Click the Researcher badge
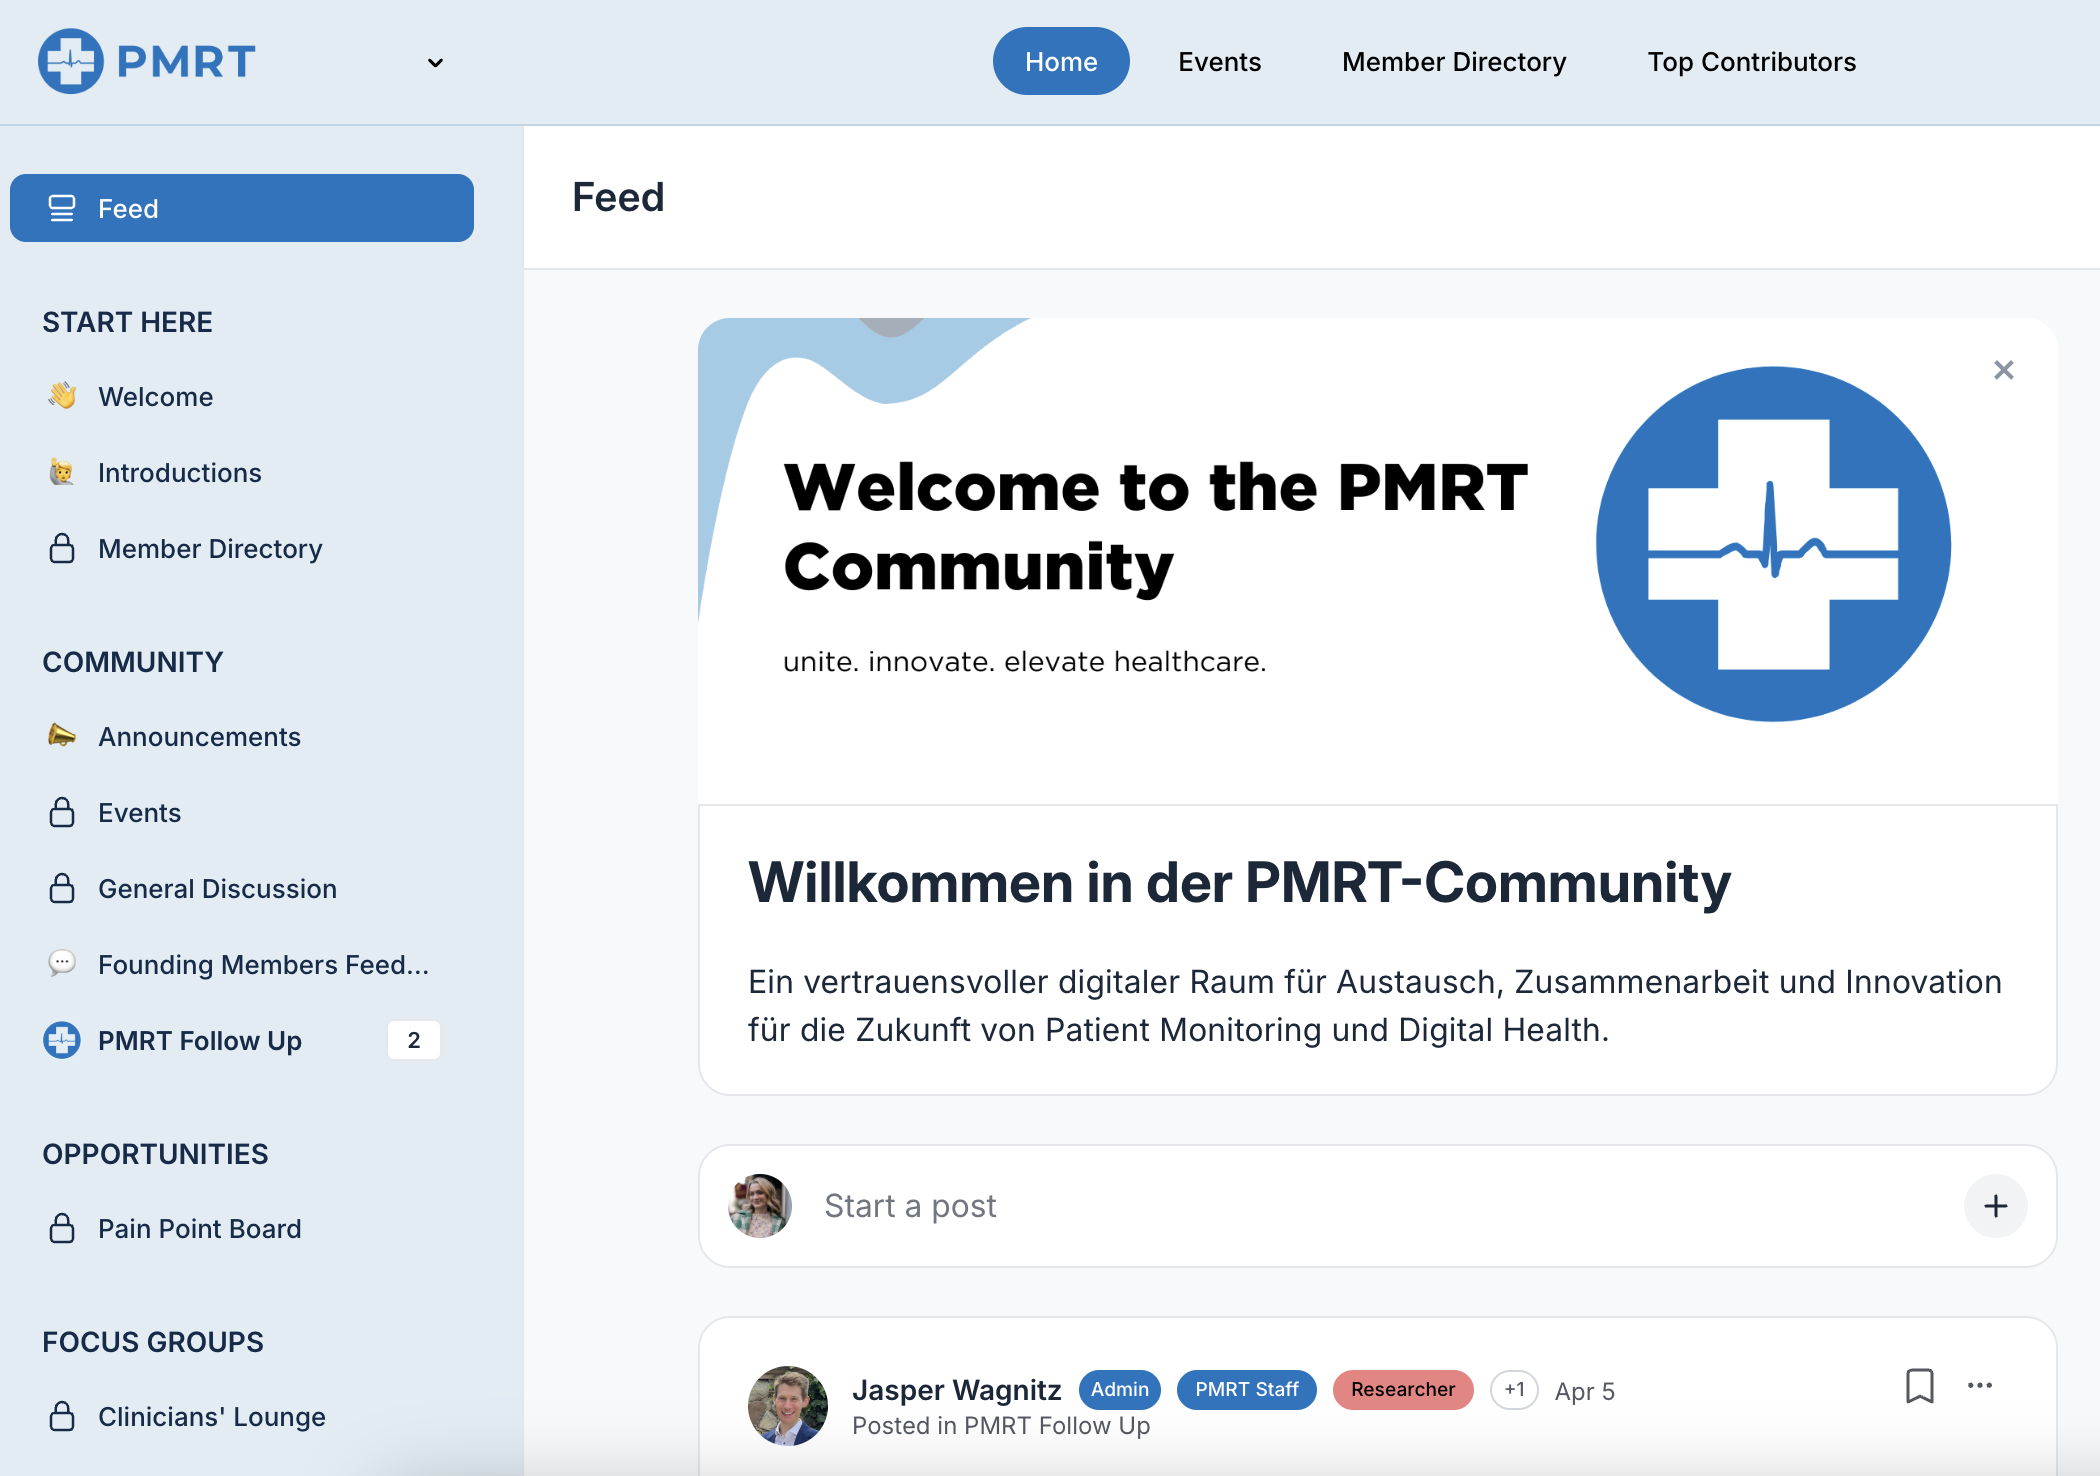2100x1476 pixels. [1403, 1390]
